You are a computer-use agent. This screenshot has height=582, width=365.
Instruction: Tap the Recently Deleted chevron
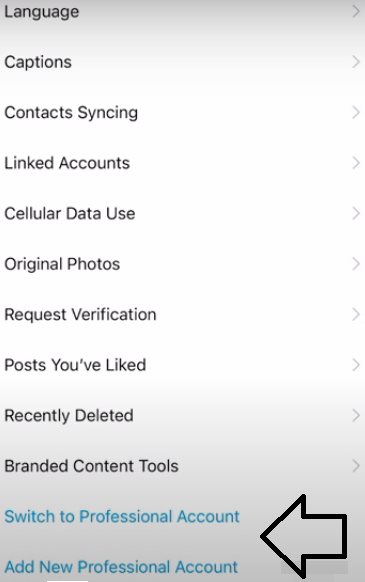click(356, 415)
